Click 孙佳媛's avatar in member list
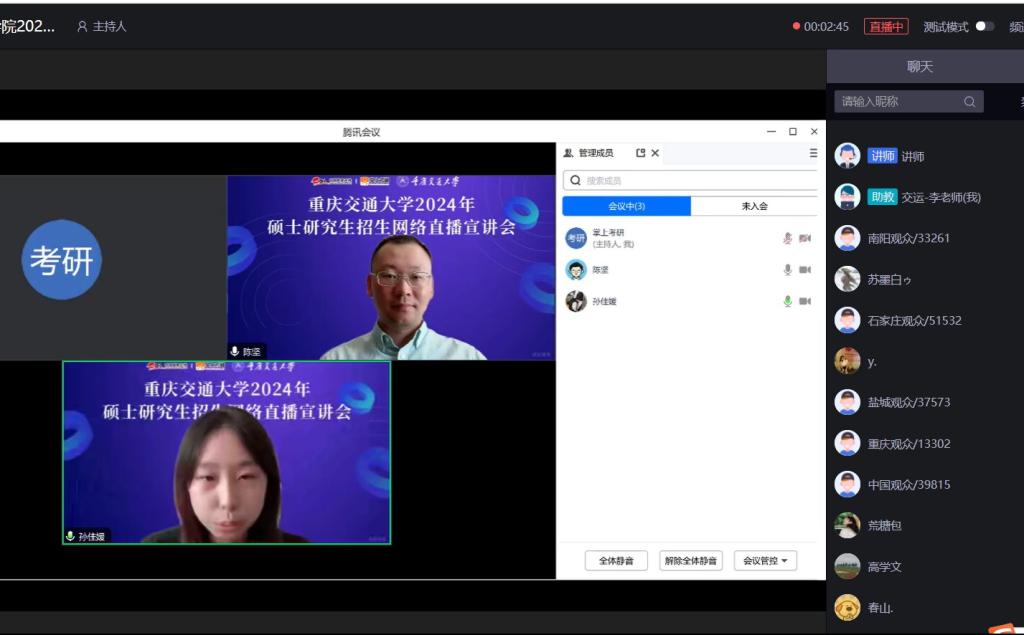This screenshot has width=1024, height=635. click(576, 301)
